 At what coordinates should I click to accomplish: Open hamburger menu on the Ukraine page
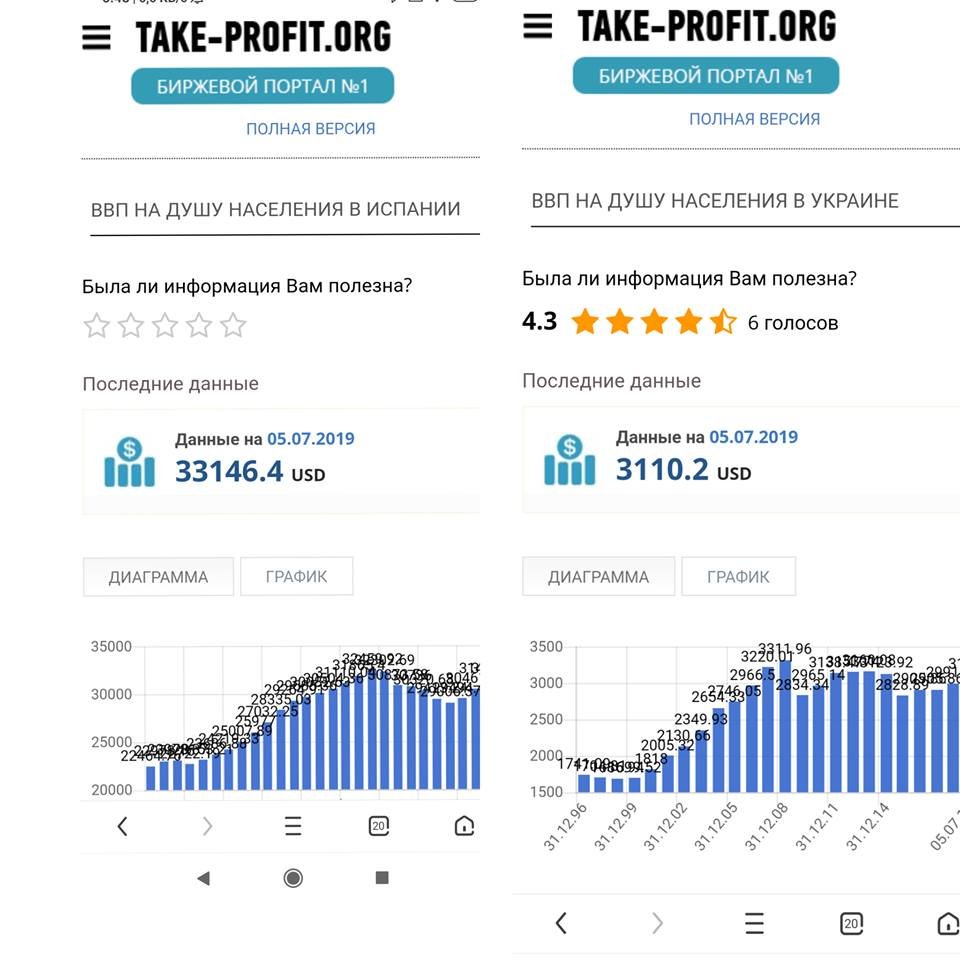pos(538,26)
